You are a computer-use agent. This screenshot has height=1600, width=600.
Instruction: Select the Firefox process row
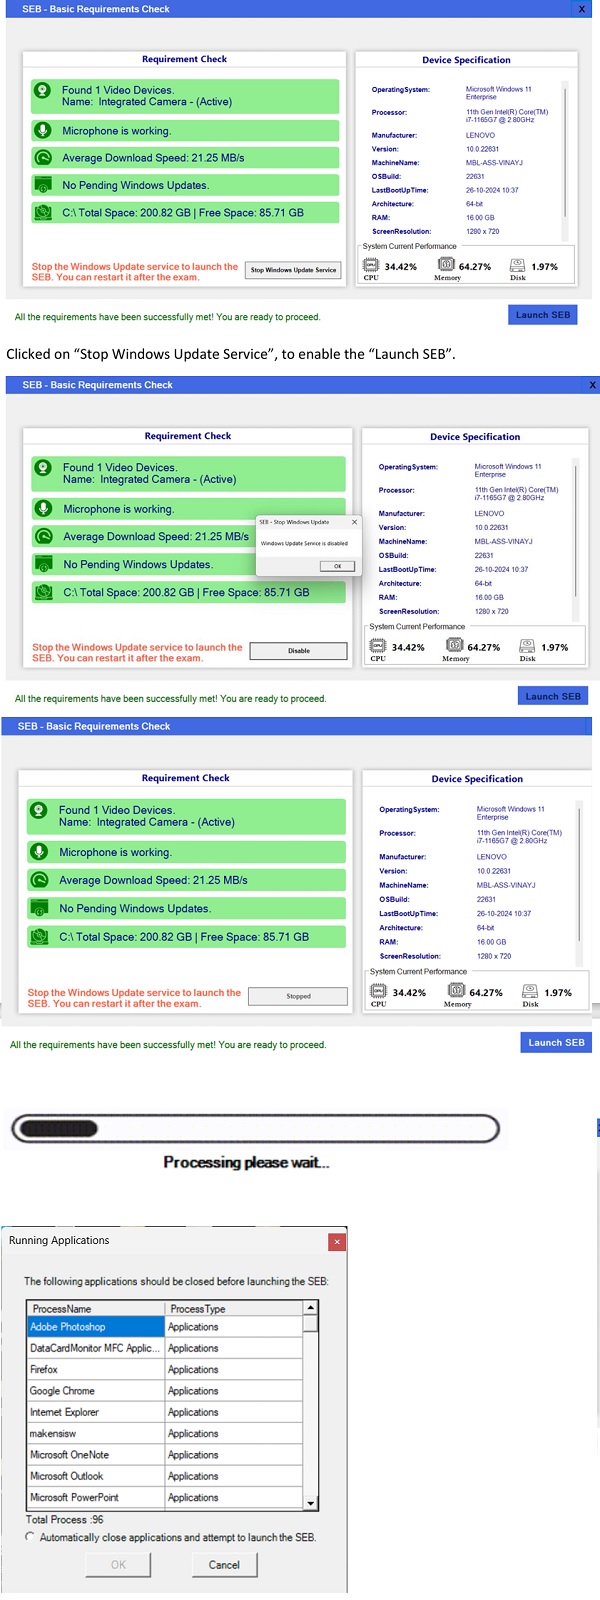click(166, 1369)
